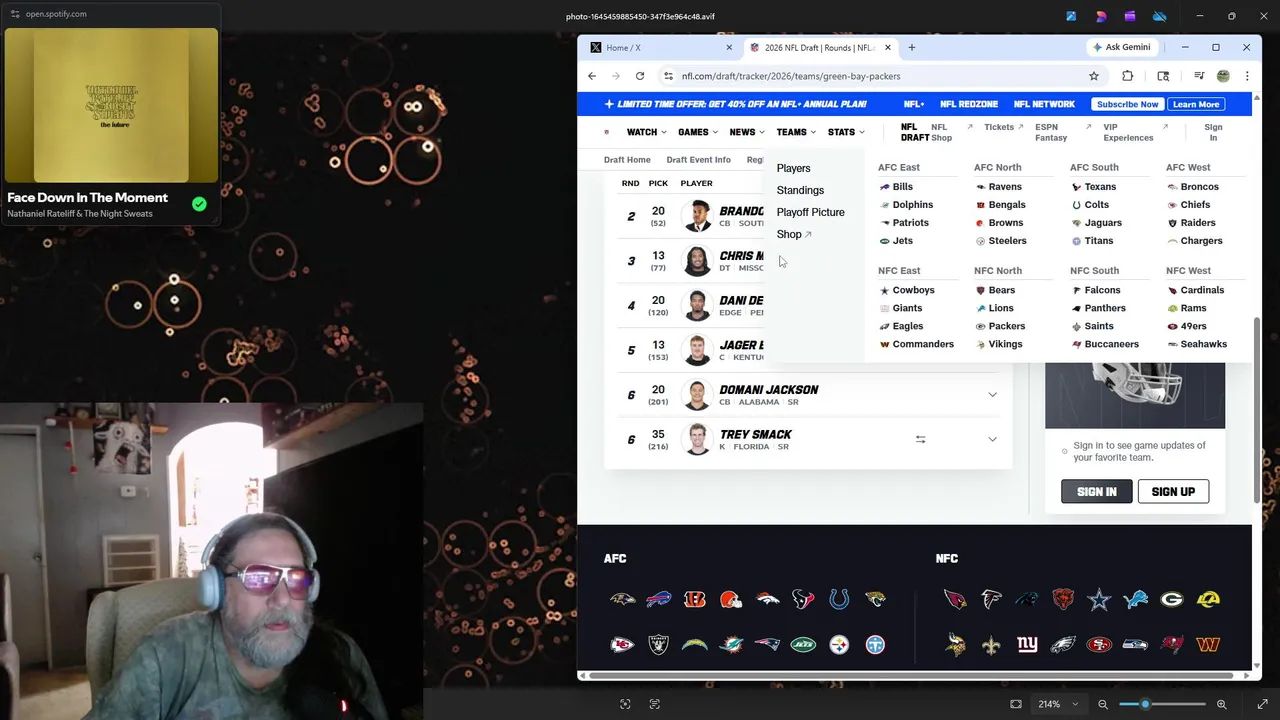Click the Ask Gemini button
Viewport: 1280px width, 720px height.
click(1121, 47)
